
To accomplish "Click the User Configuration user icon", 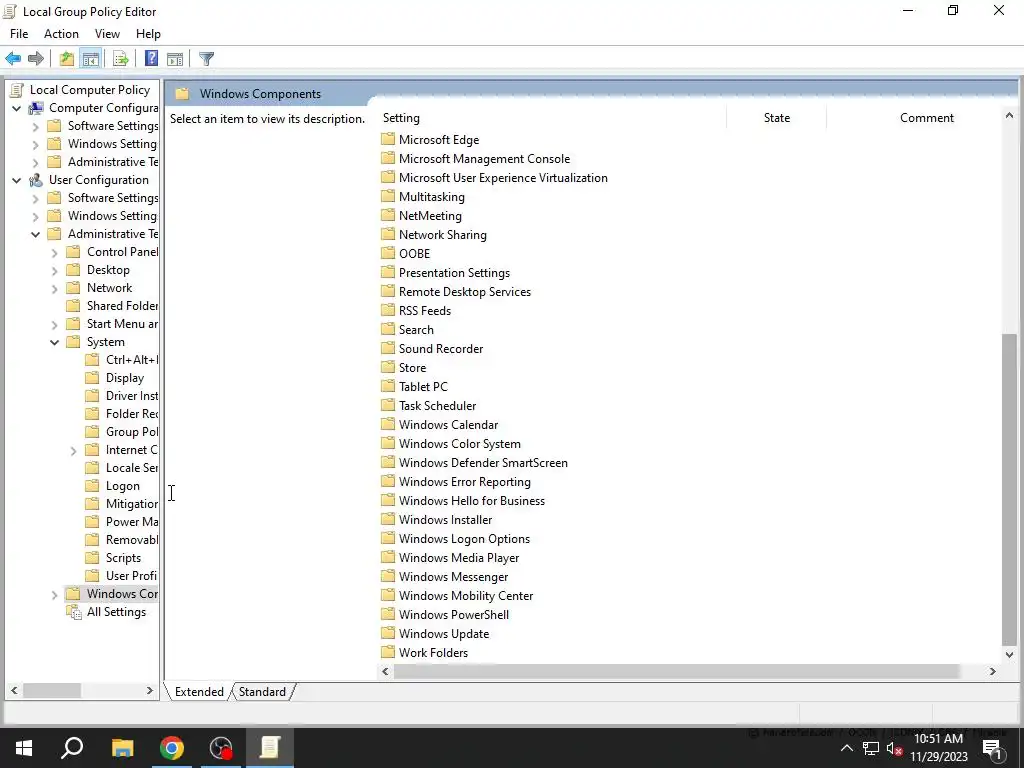I will click(37, 180).
